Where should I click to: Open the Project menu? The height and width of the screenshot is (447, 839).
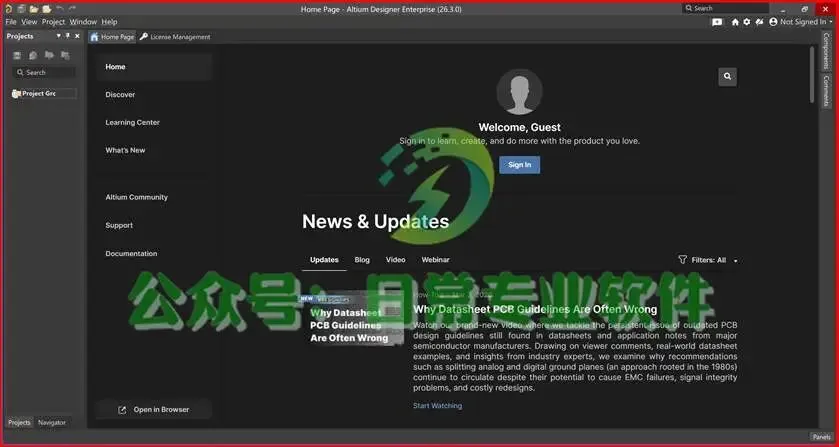[x=53, y=22]
